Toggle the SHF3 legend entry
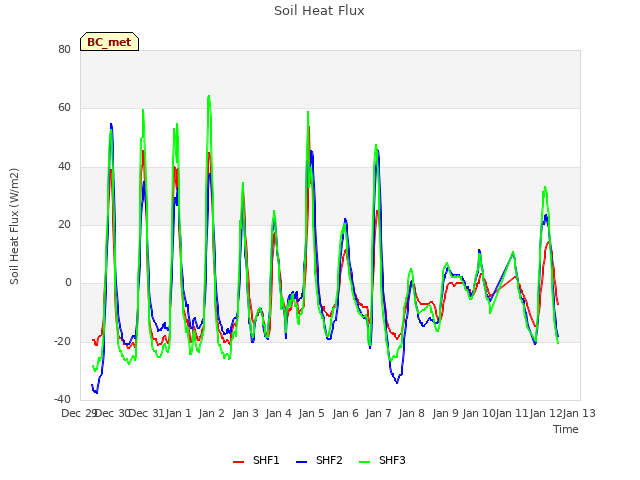The width and height of the screenshot is (640, 480). click(x=382, y=460)
